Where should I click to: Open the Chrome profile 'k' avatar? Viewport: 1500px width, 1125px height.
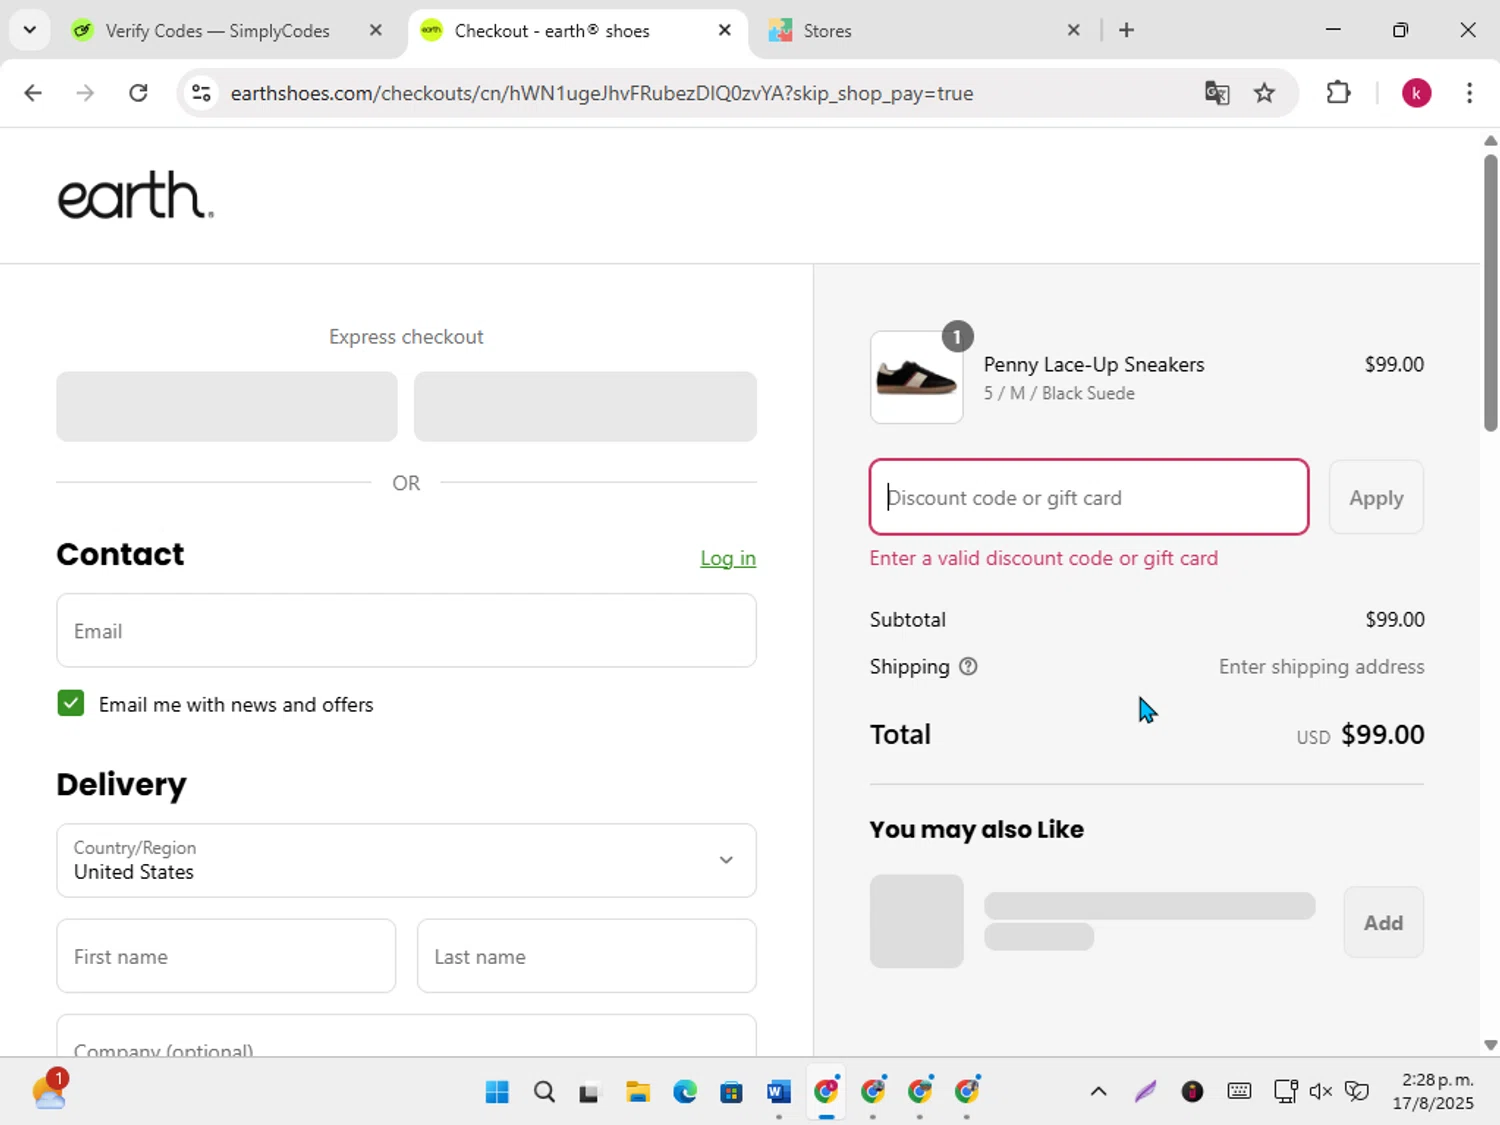(x=1416, y=93)
